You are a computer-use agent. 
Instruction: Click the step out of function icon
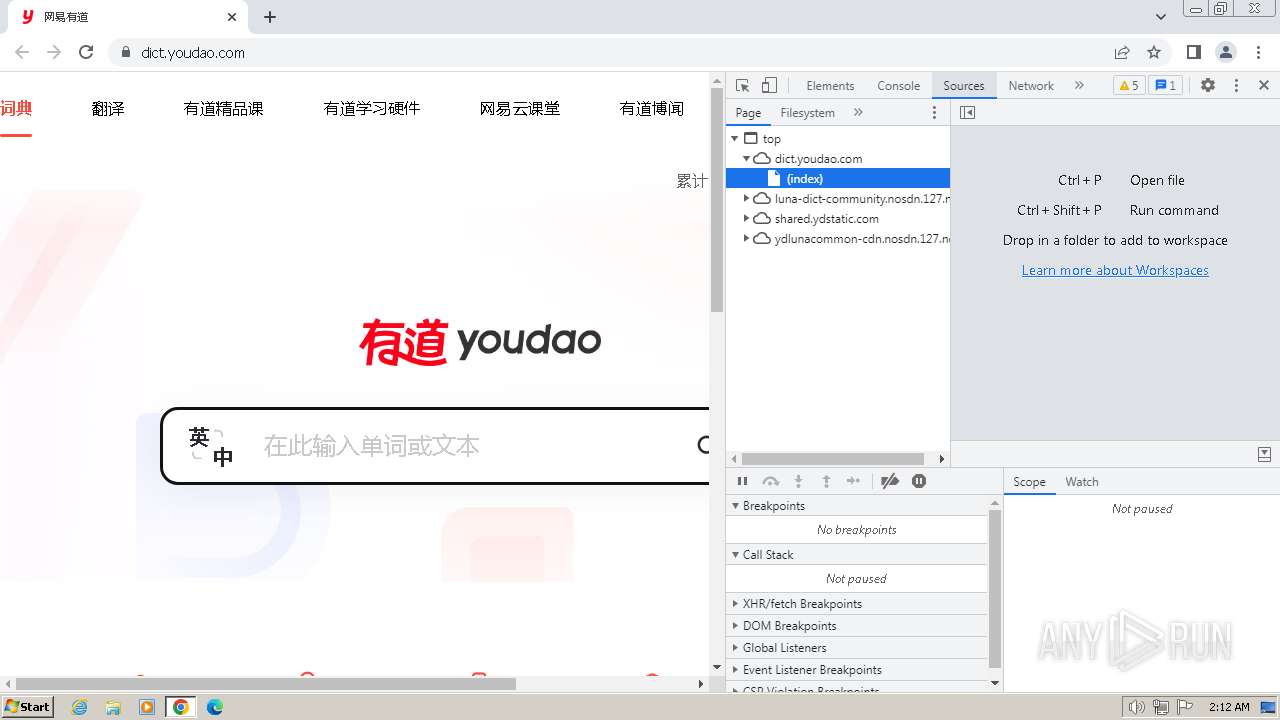pyautogui.click(x=826, y=481)
